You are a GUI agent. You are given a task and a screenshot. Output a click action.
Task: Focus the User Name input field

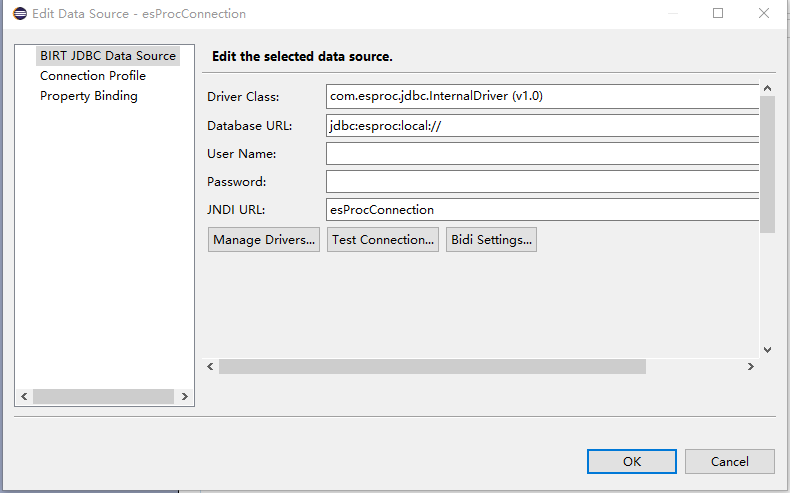pyautogui.click(x=542, y=153)
